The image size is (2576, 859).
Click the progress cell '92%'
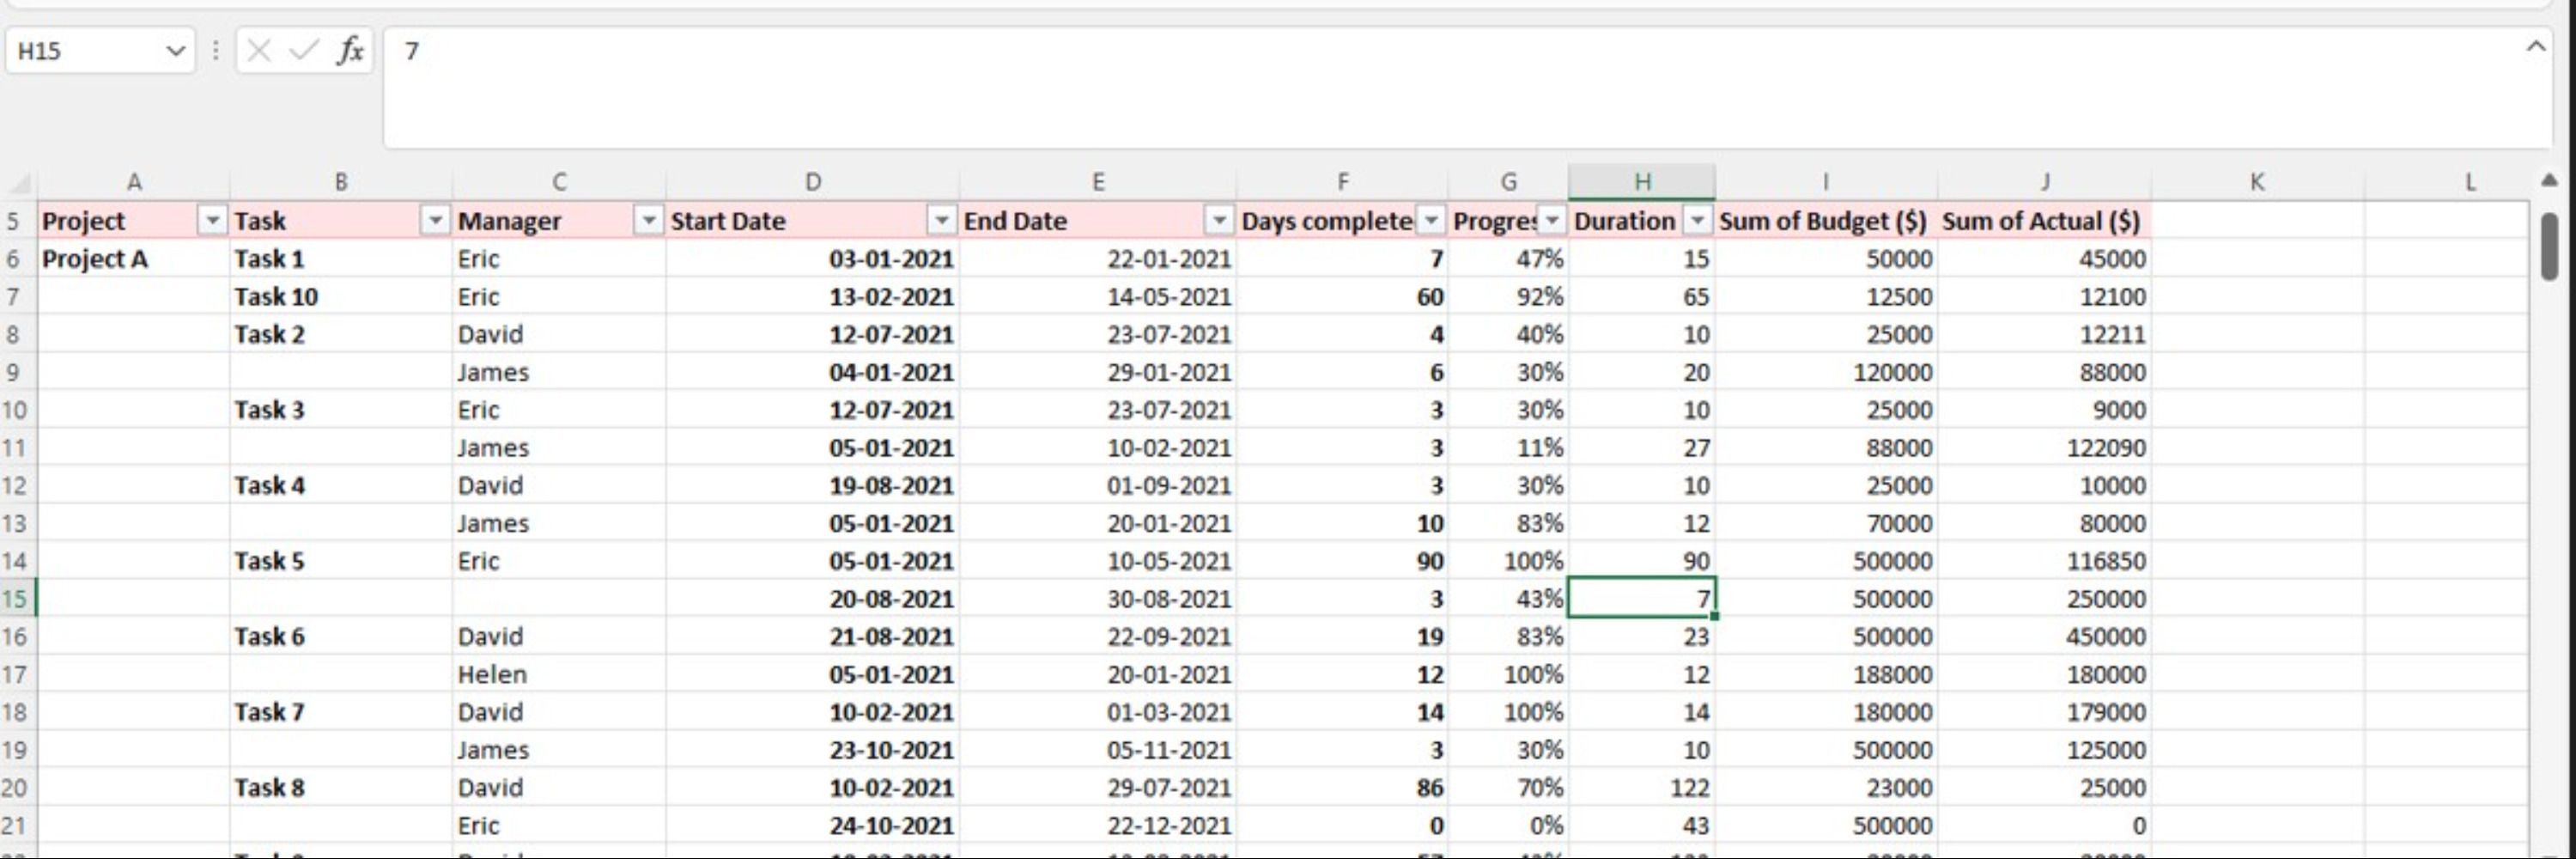tap(1509, 297)
